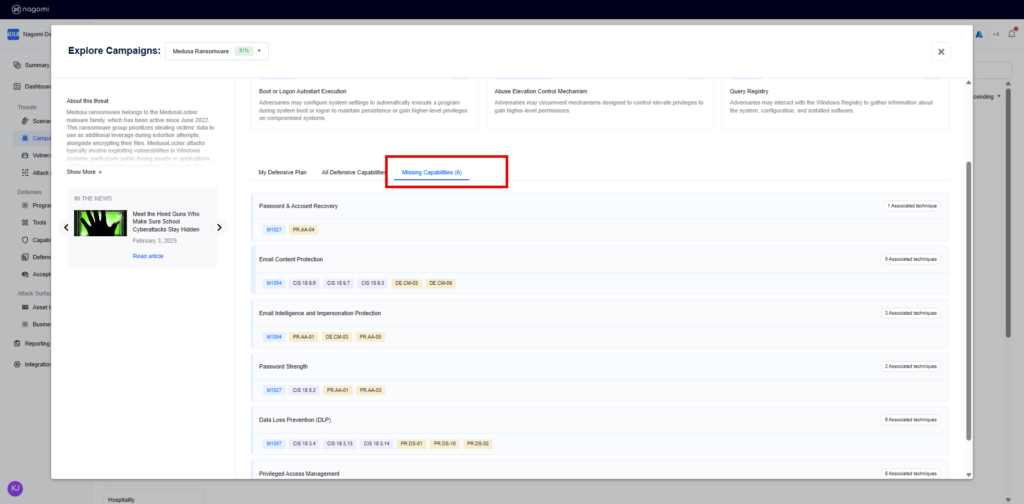
Task: Open Data Loss Prevention associated techniques badge
Action: 910,420
